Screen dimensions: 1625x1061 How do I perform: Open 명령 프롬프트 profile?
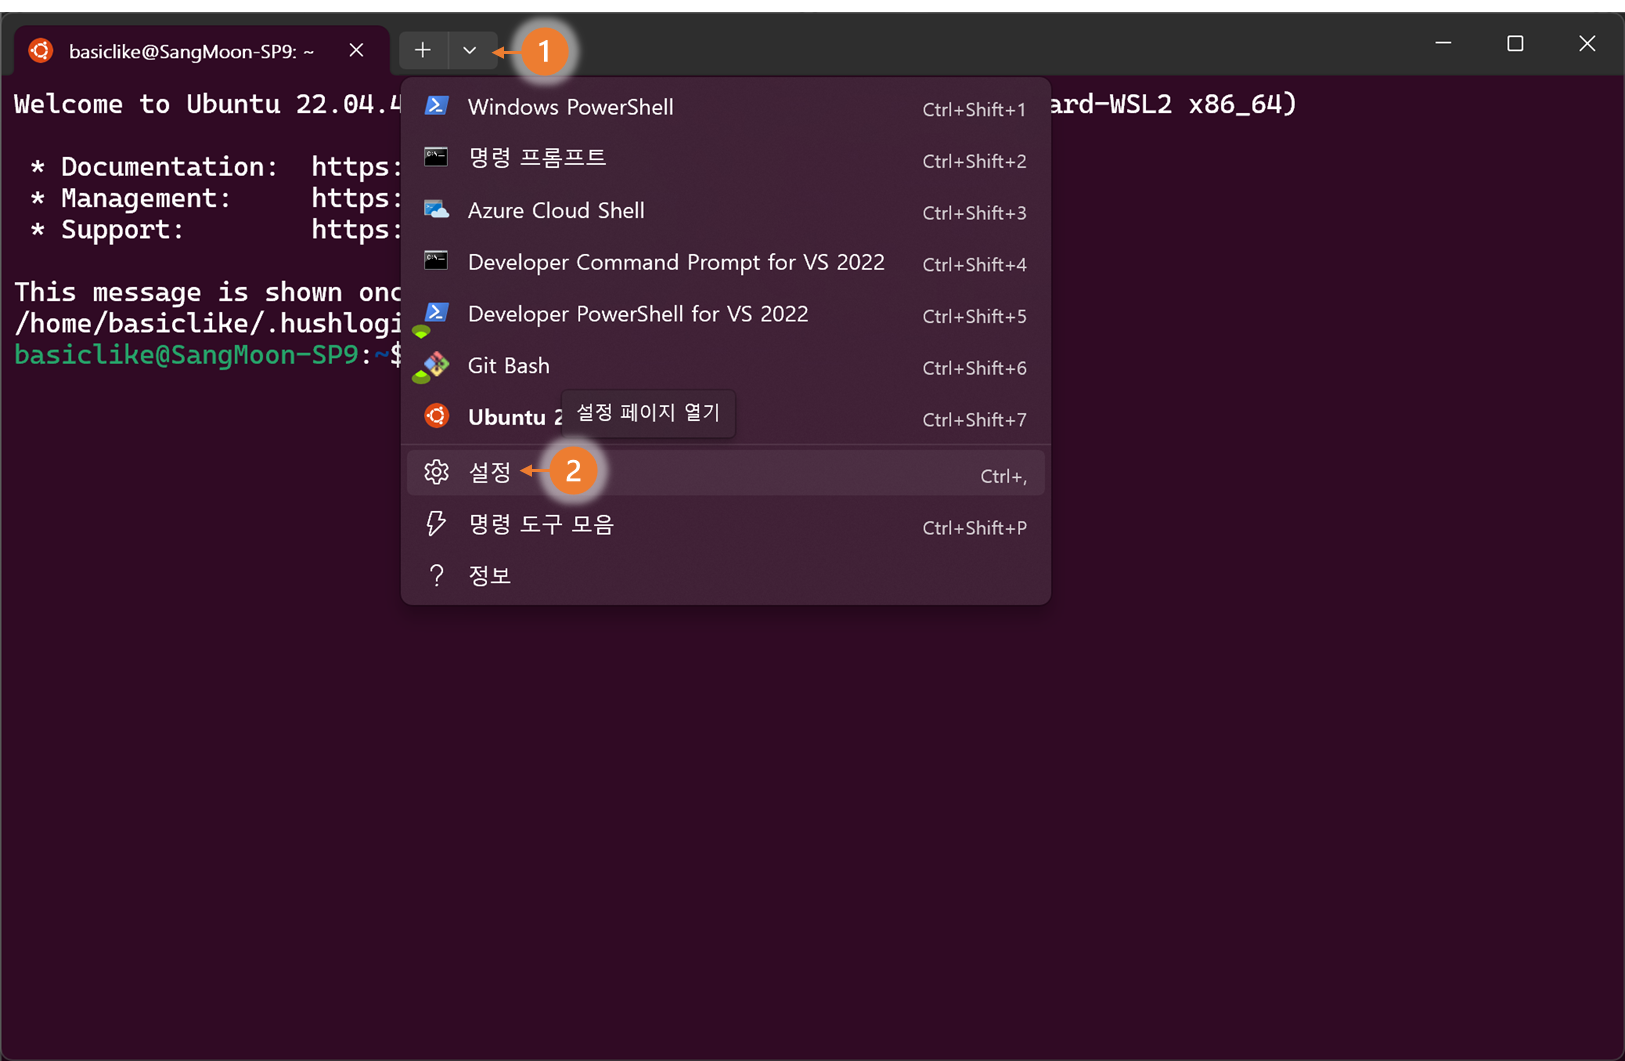coord(726,158)
